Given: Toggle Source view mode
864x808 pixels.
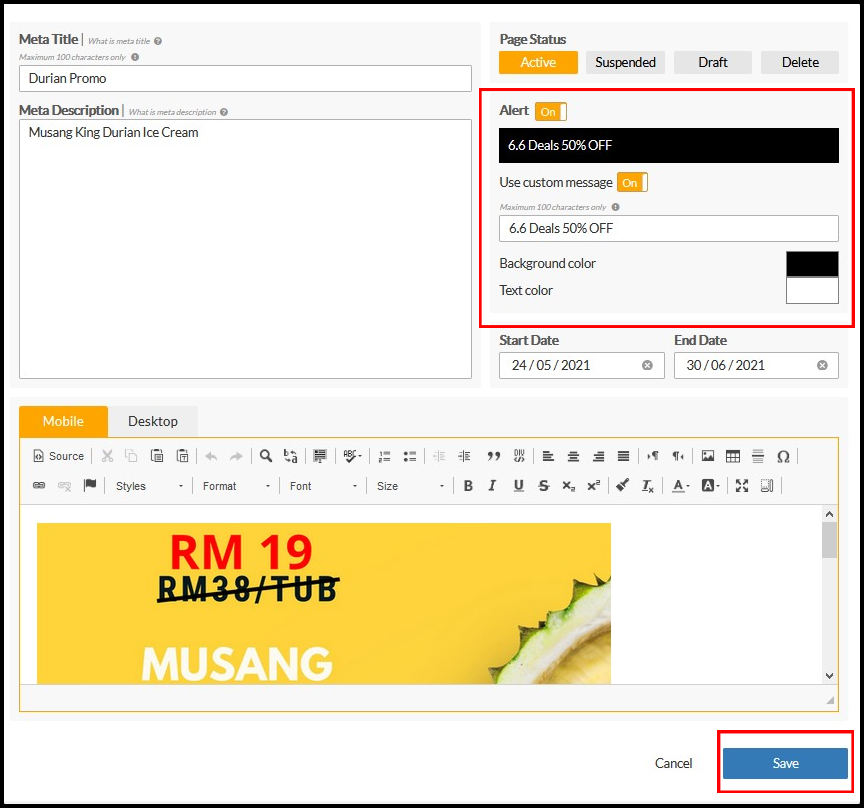Looking at the screenshot, I should tap(59, 456).
